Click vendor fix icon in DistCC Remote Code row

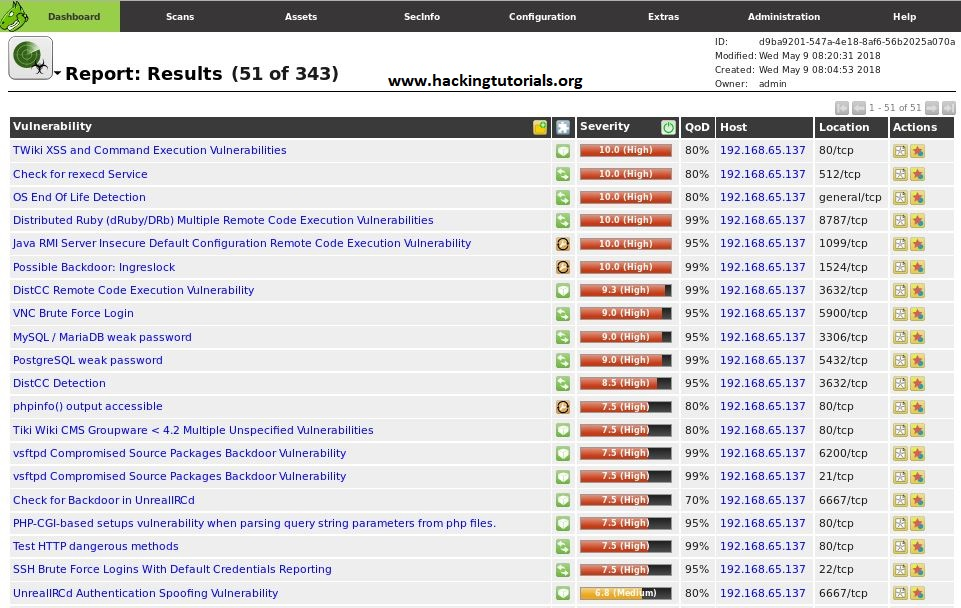coord(563,291)
